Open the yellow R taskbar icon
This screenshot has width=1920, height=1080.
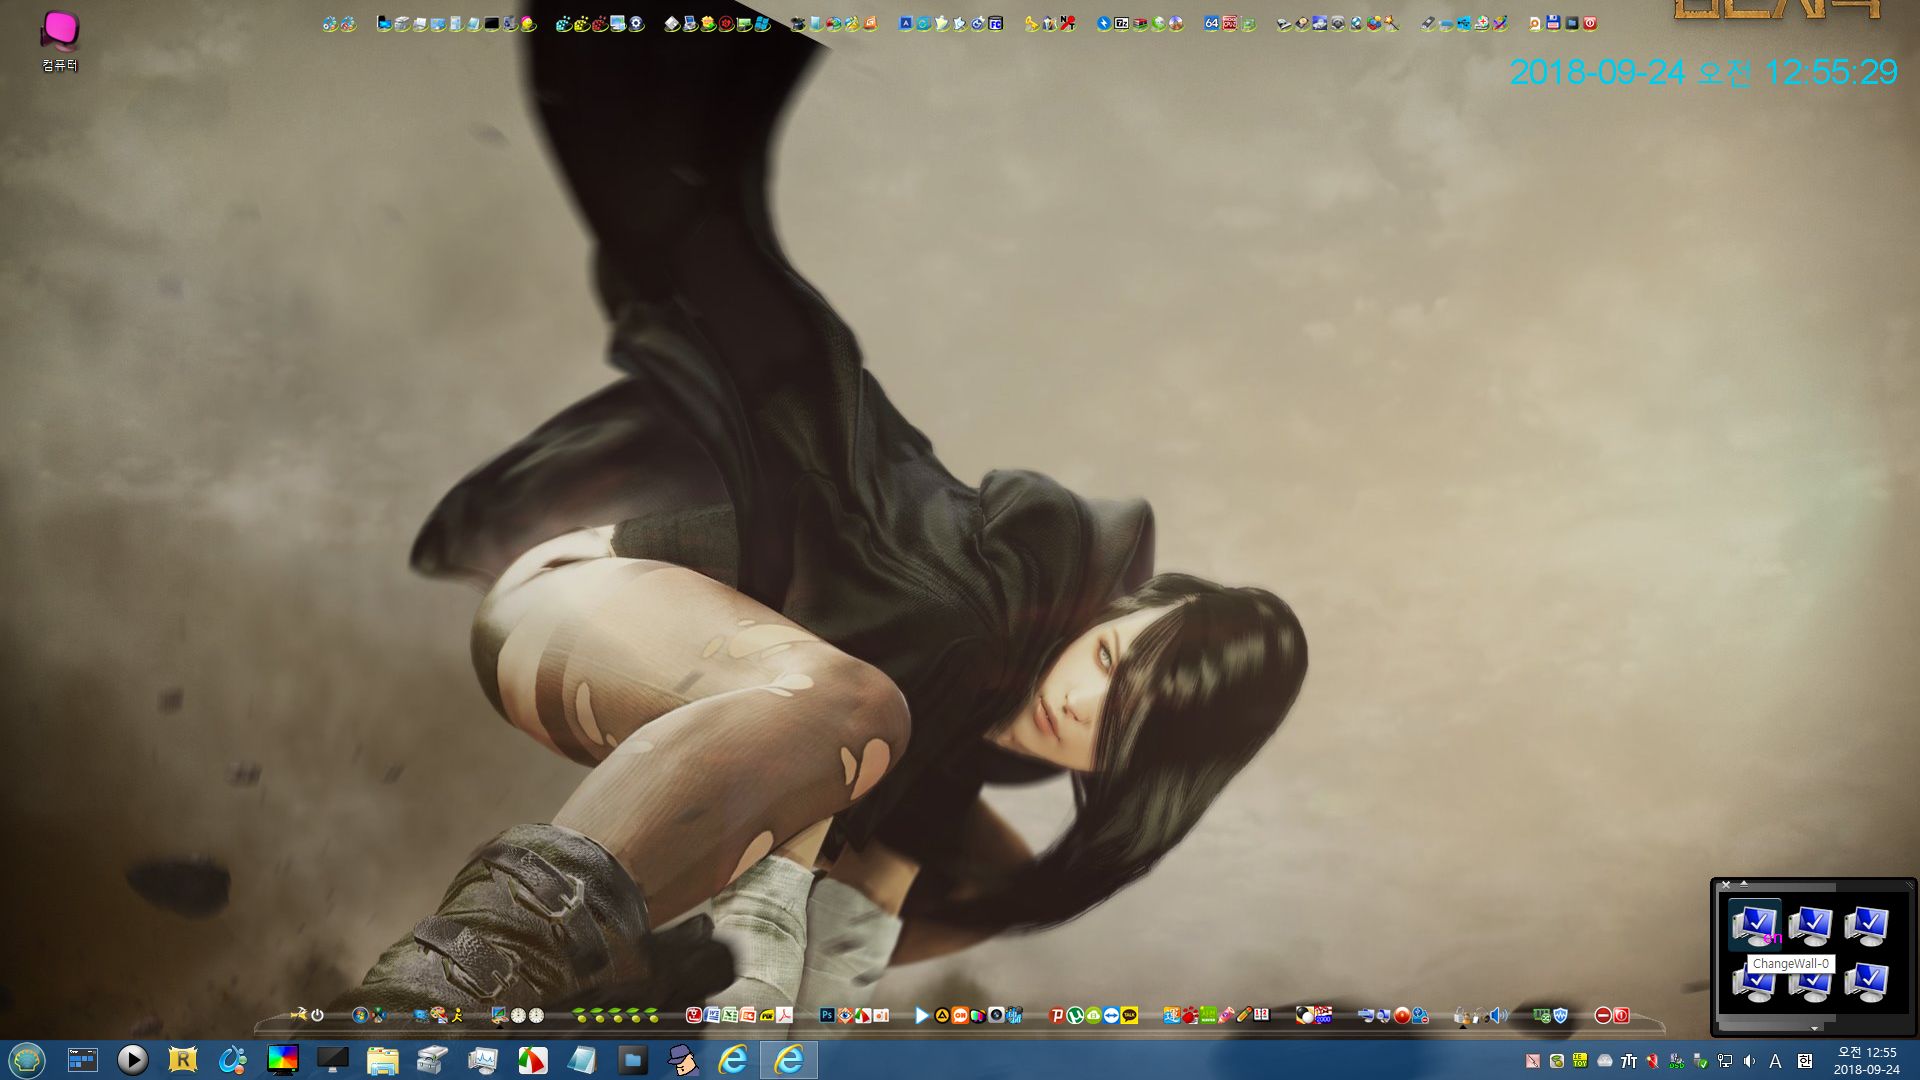tap(183, 1060)
